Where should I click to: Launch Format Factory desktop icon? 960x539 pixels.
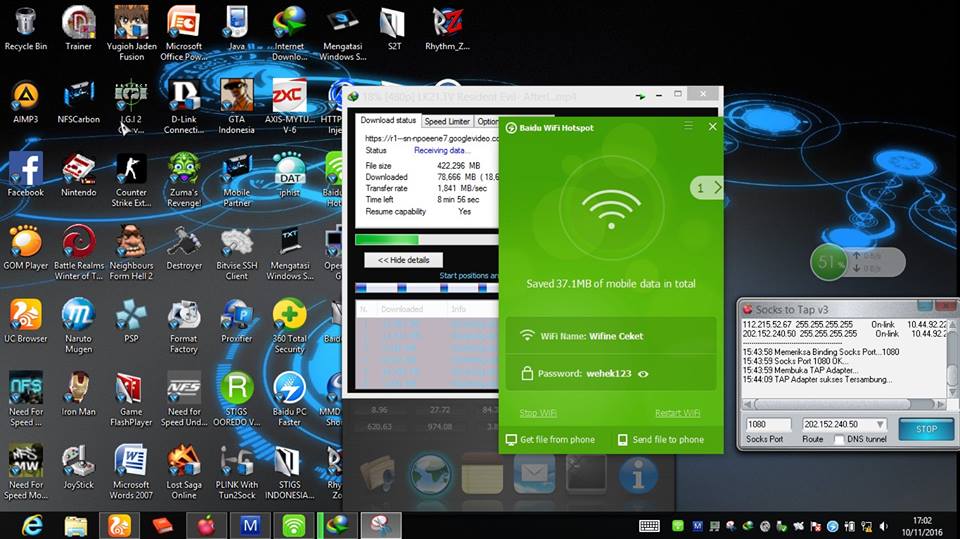click(x=184, y=326)
